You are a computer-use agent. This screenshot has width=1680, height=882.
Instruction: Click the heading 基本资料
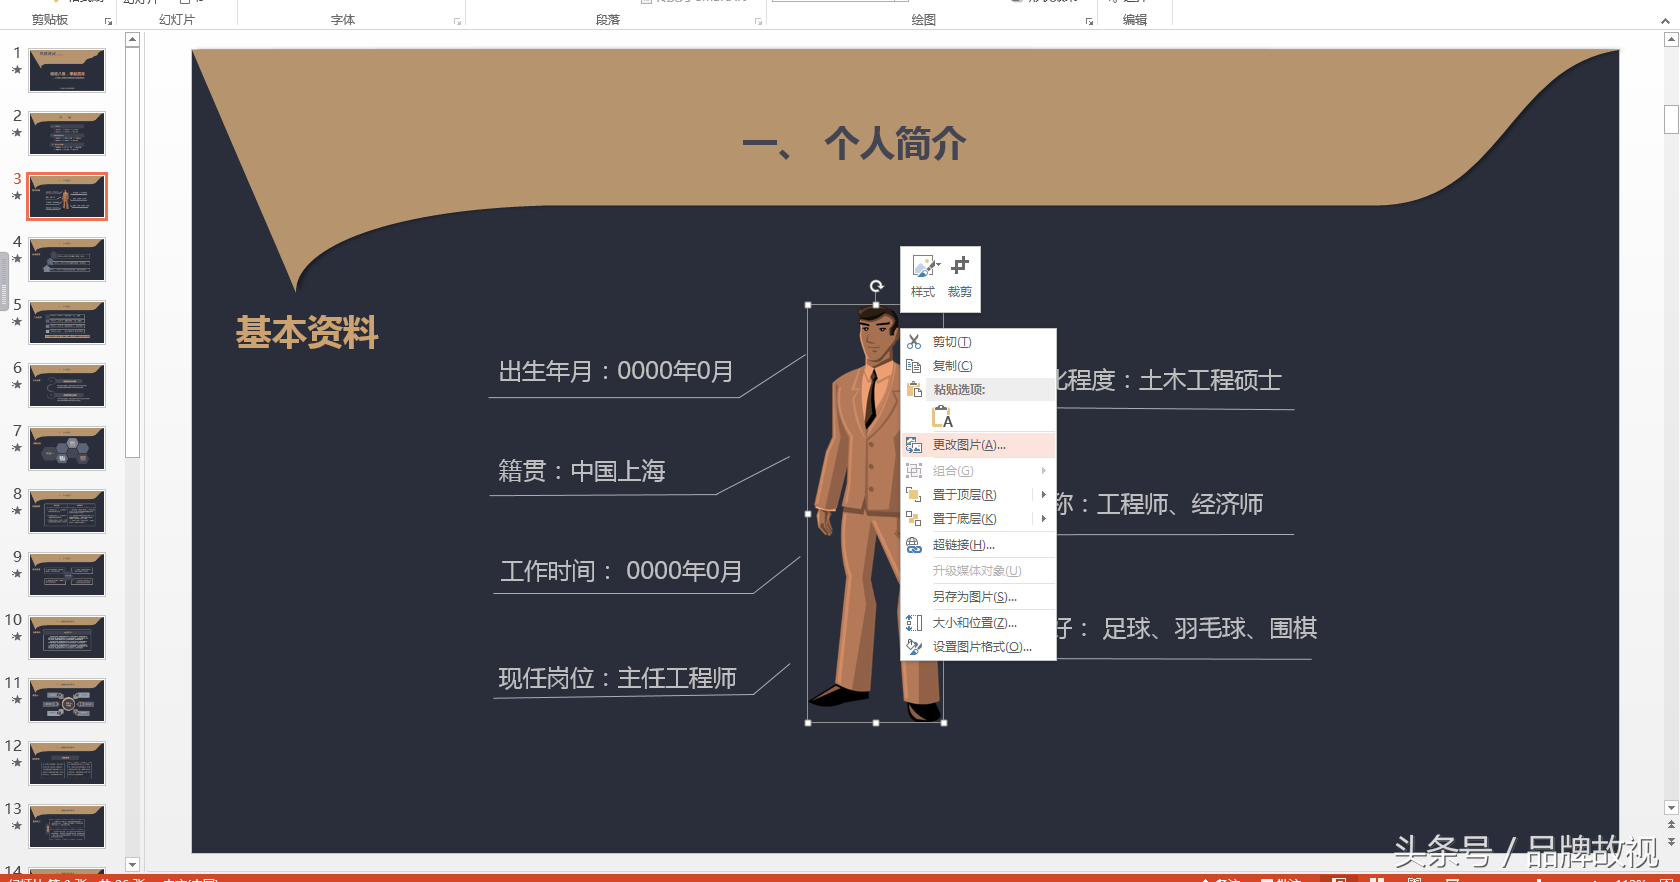tap(307, 332)
